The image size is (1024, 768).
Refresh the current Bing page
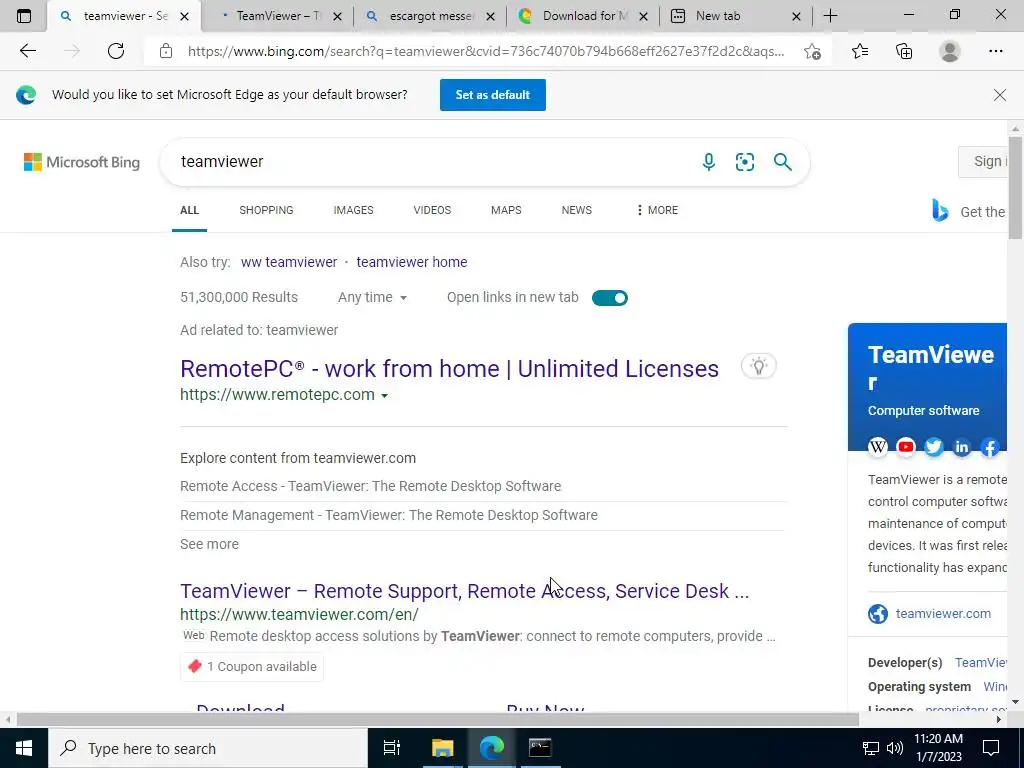coord(116,51)
